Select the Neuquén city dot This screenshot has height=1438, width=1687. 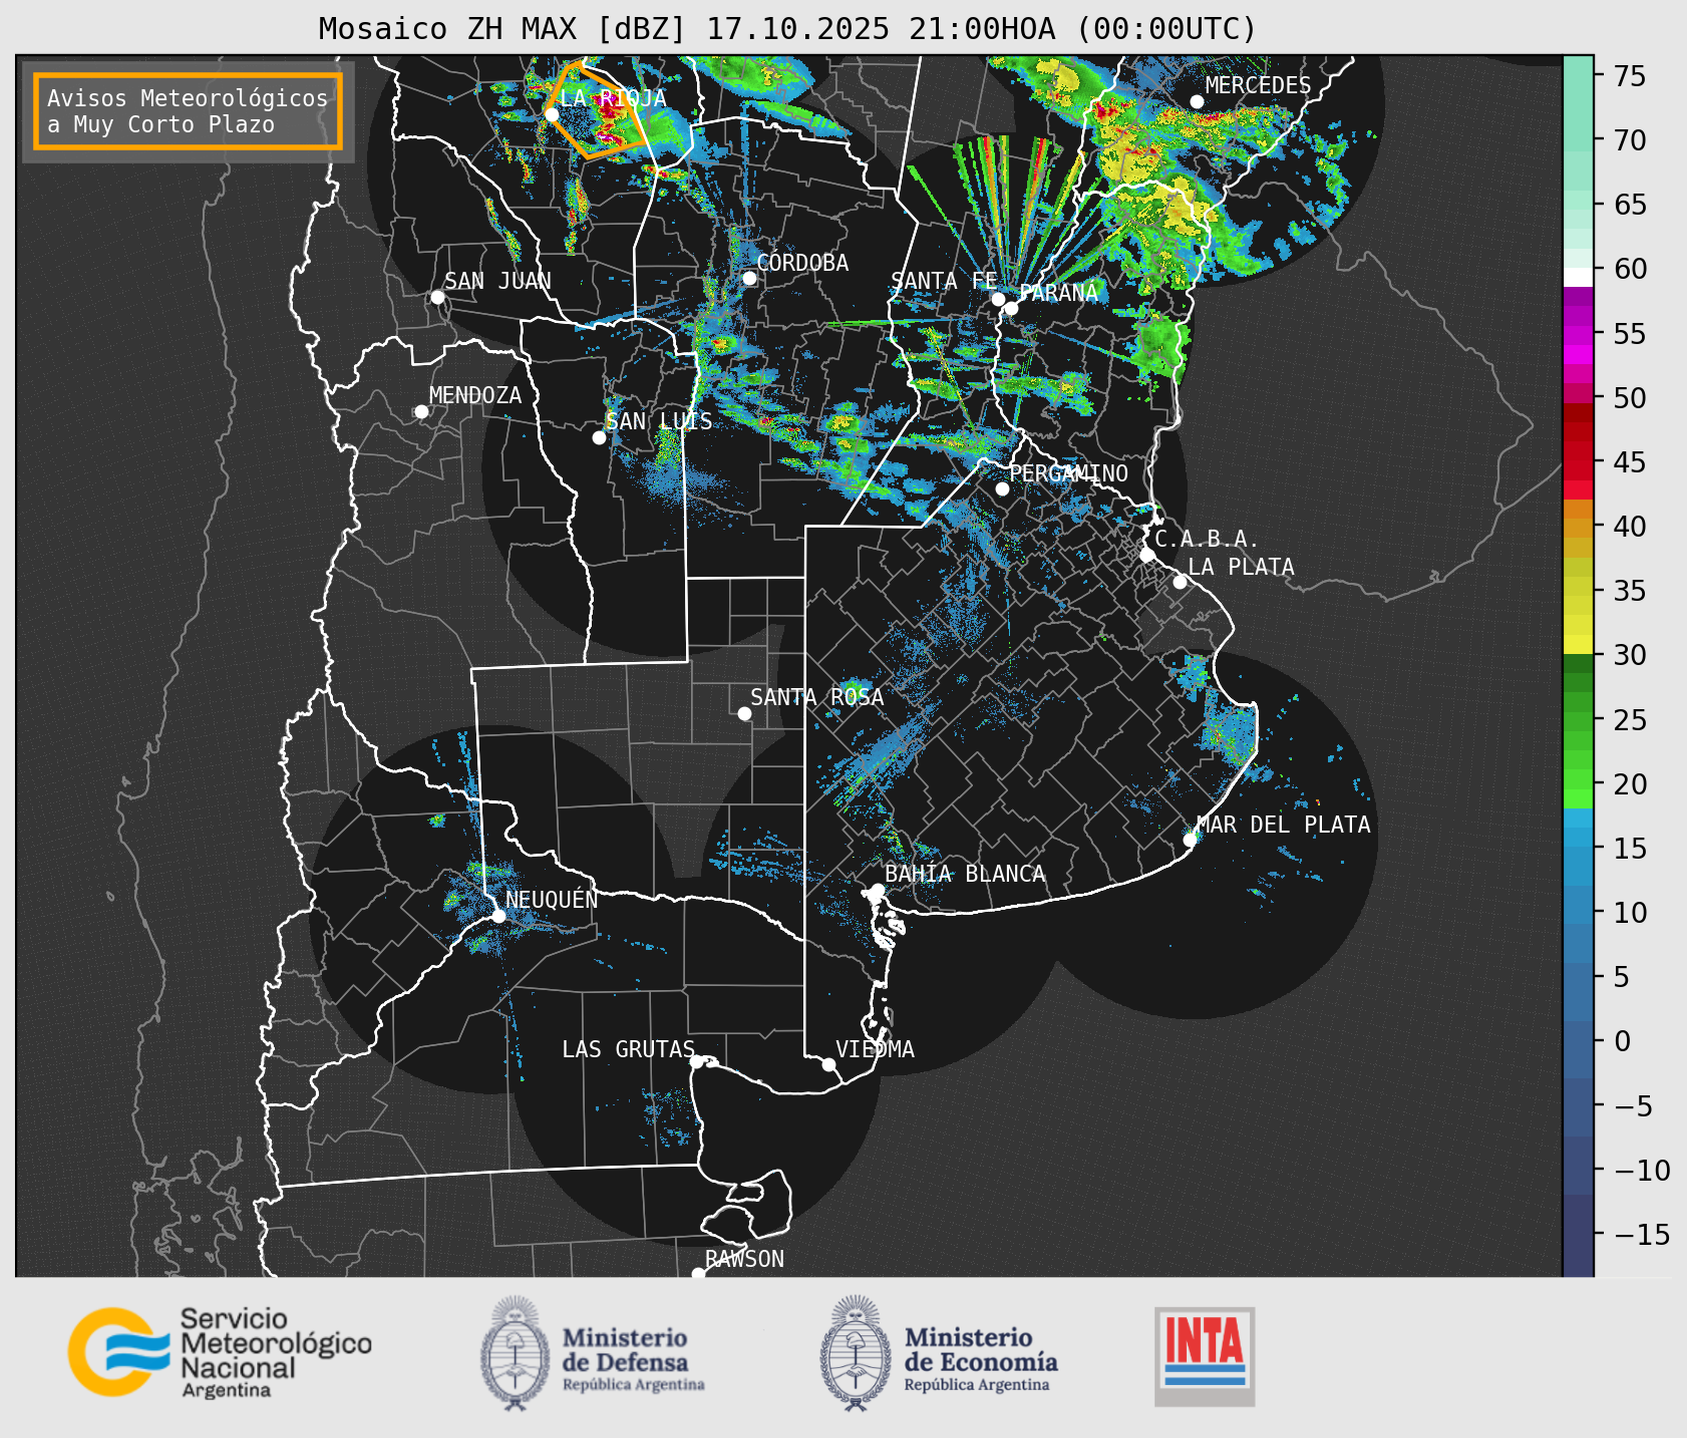498,915
